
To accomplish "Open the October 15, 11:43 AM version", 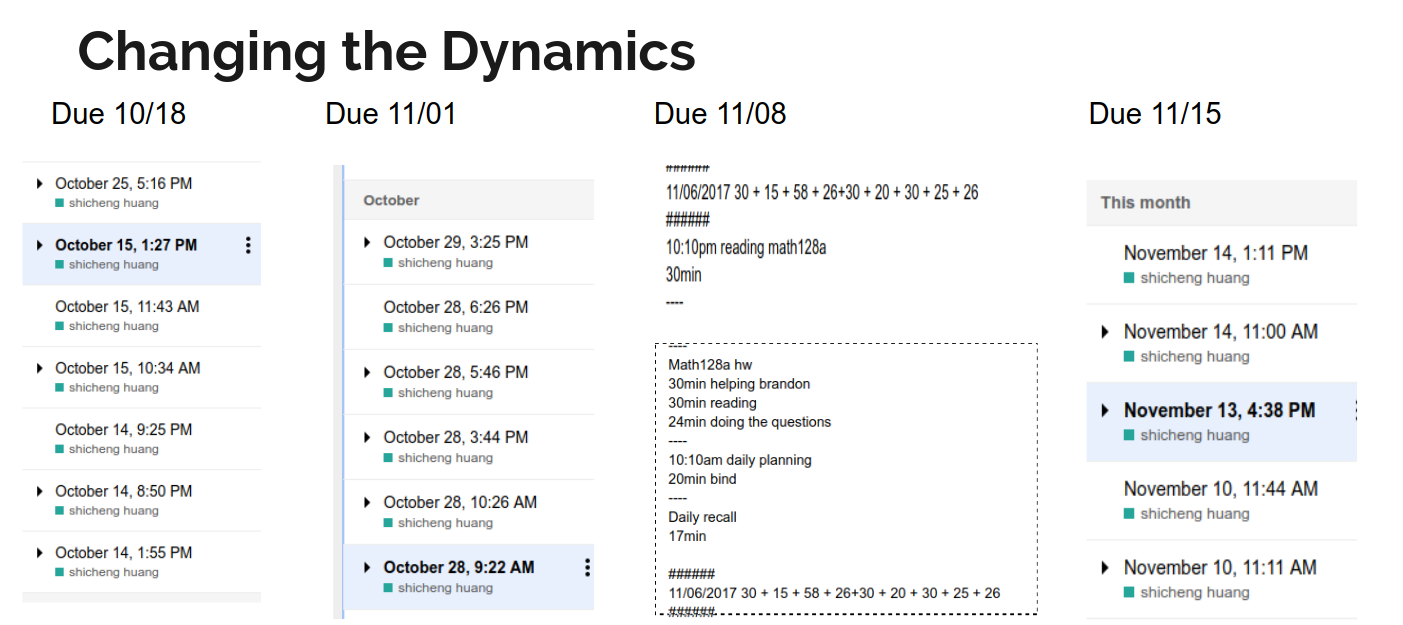I will (141, 315).
